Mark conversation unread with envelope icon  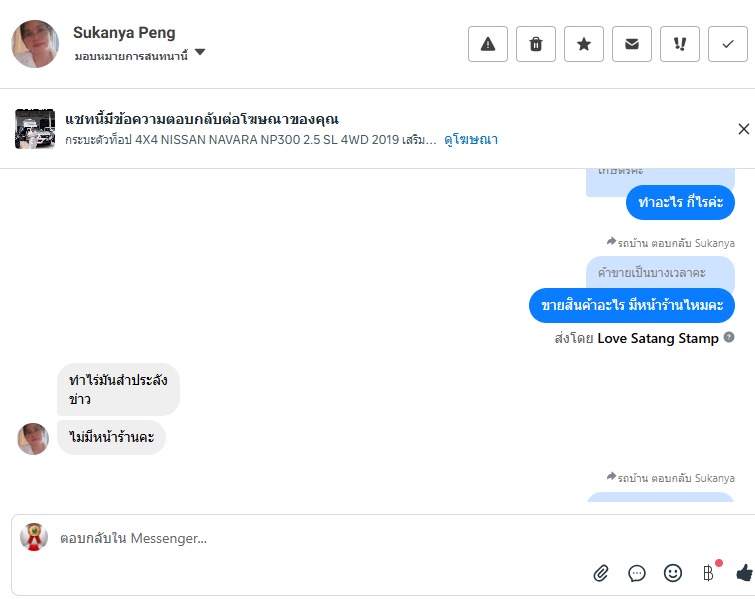point(632,44)
